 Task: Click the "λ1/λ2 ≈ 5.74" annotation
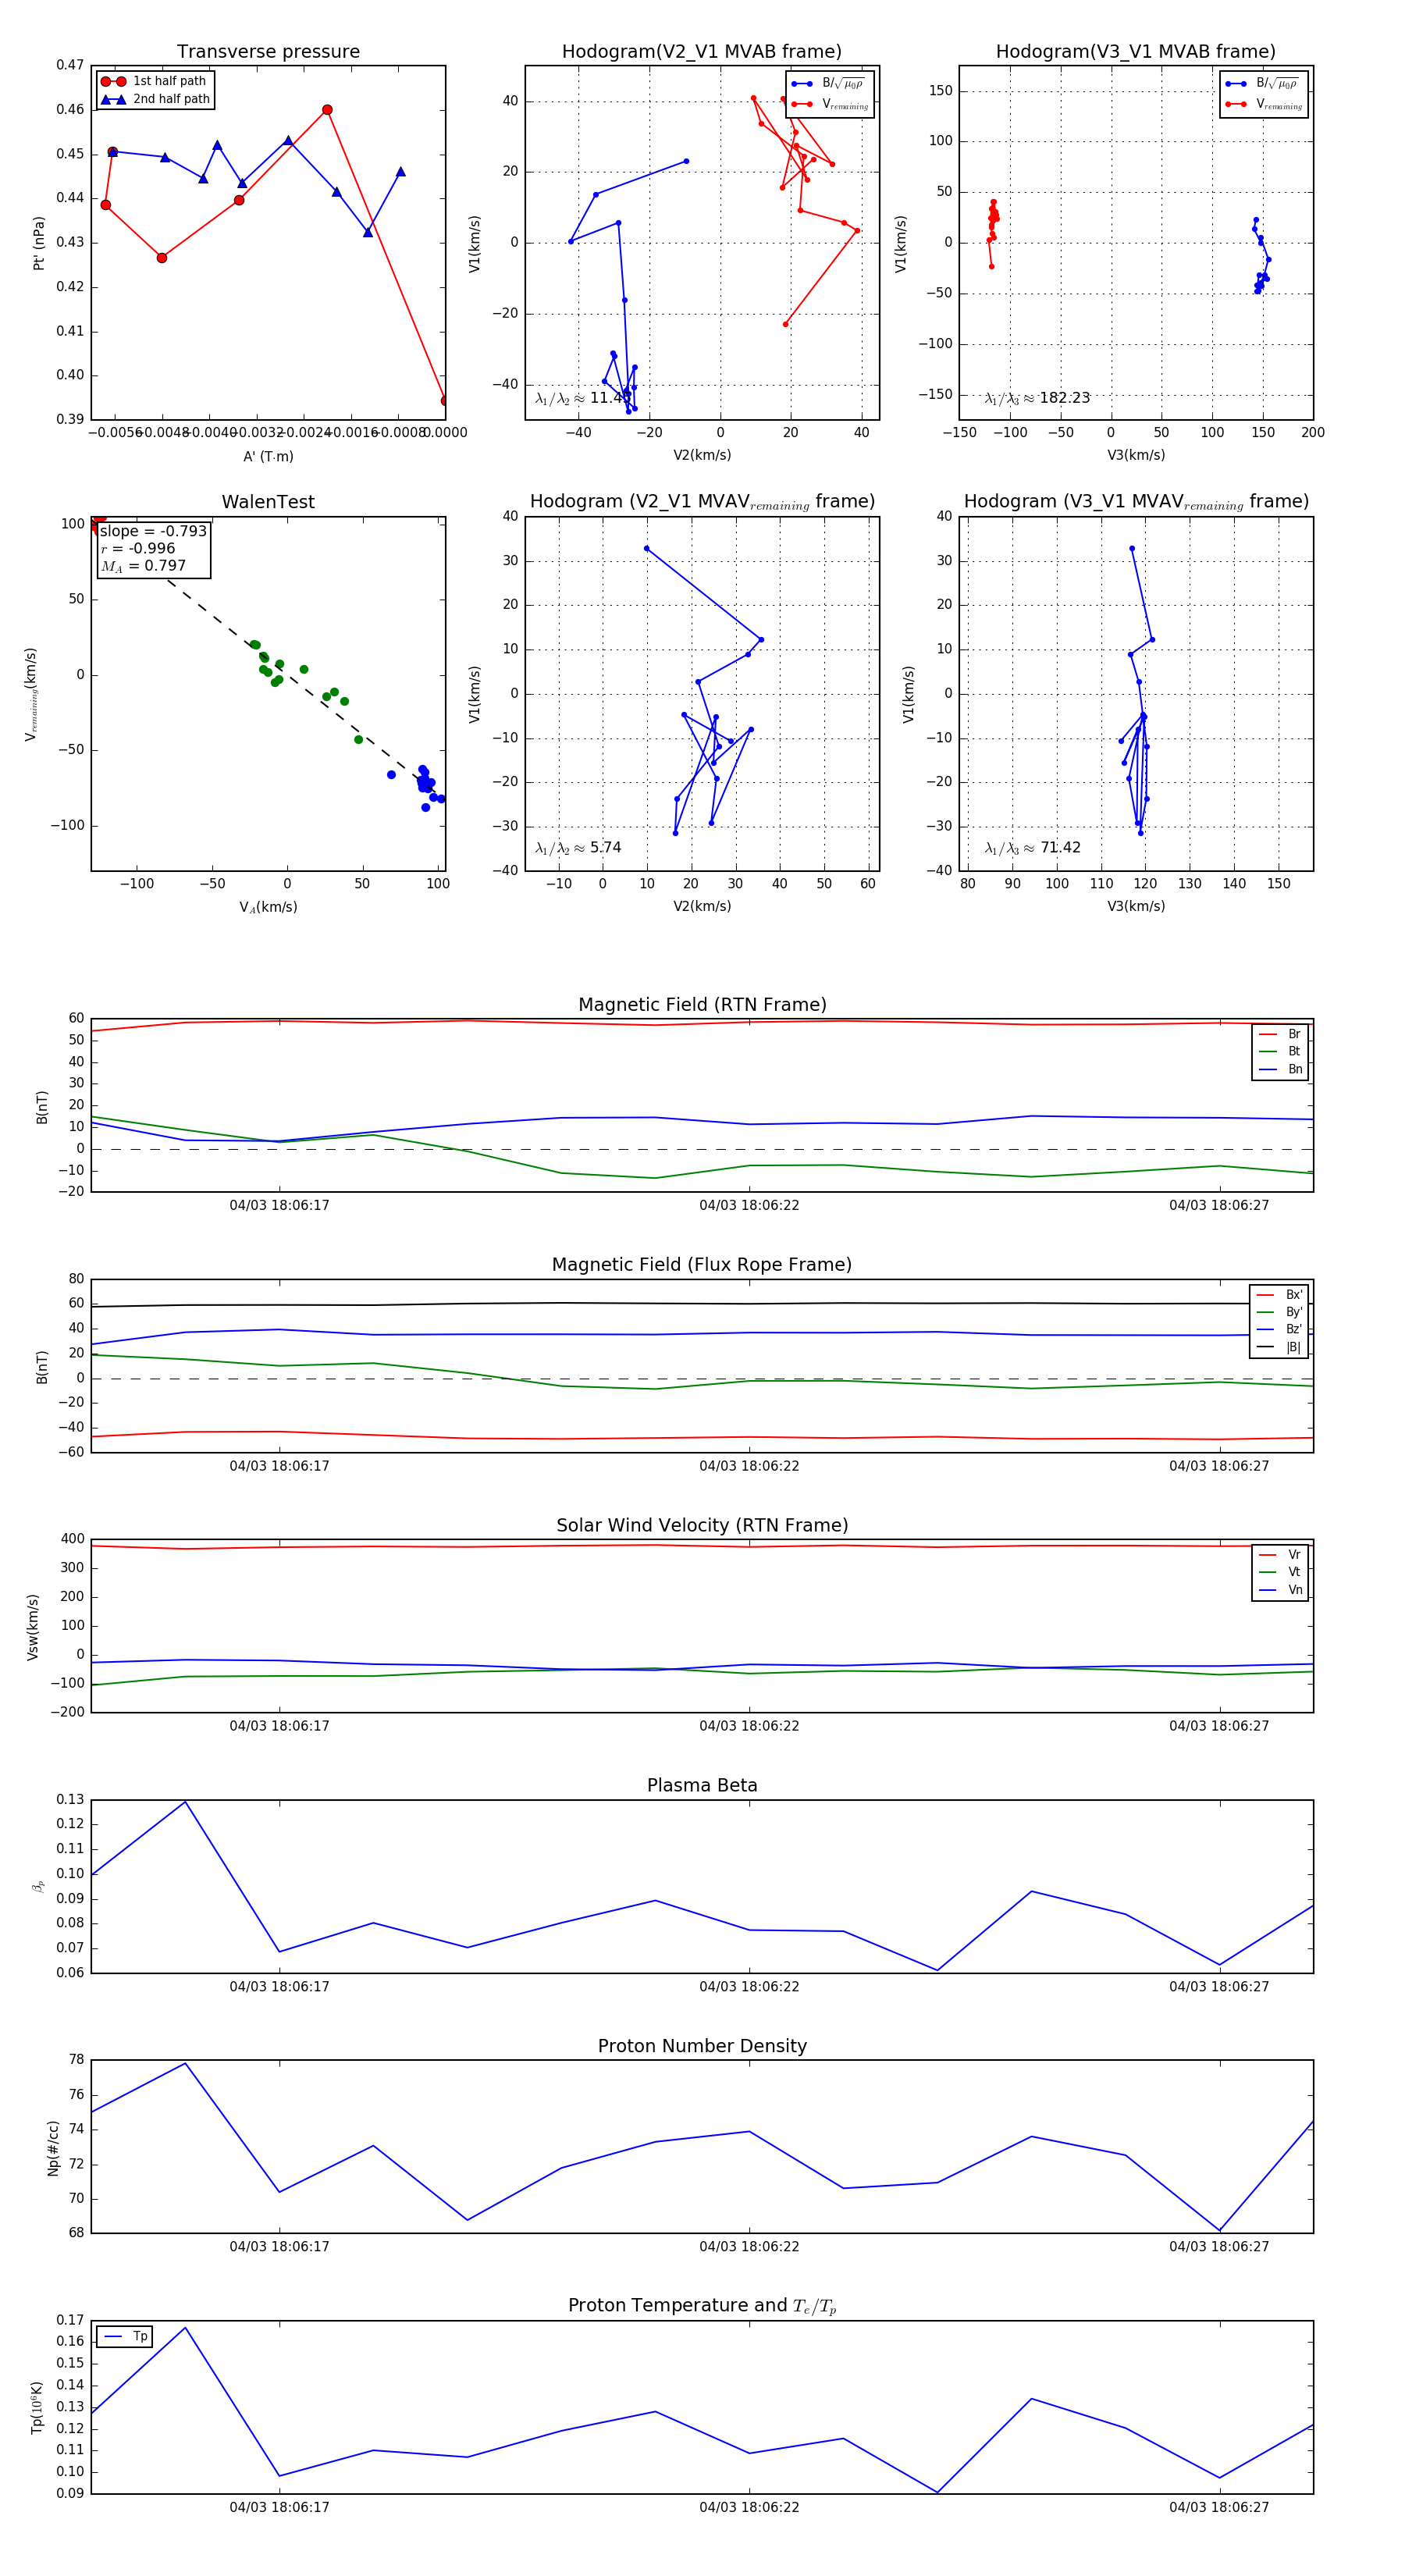pyautogui.click(x=578, y=848)
